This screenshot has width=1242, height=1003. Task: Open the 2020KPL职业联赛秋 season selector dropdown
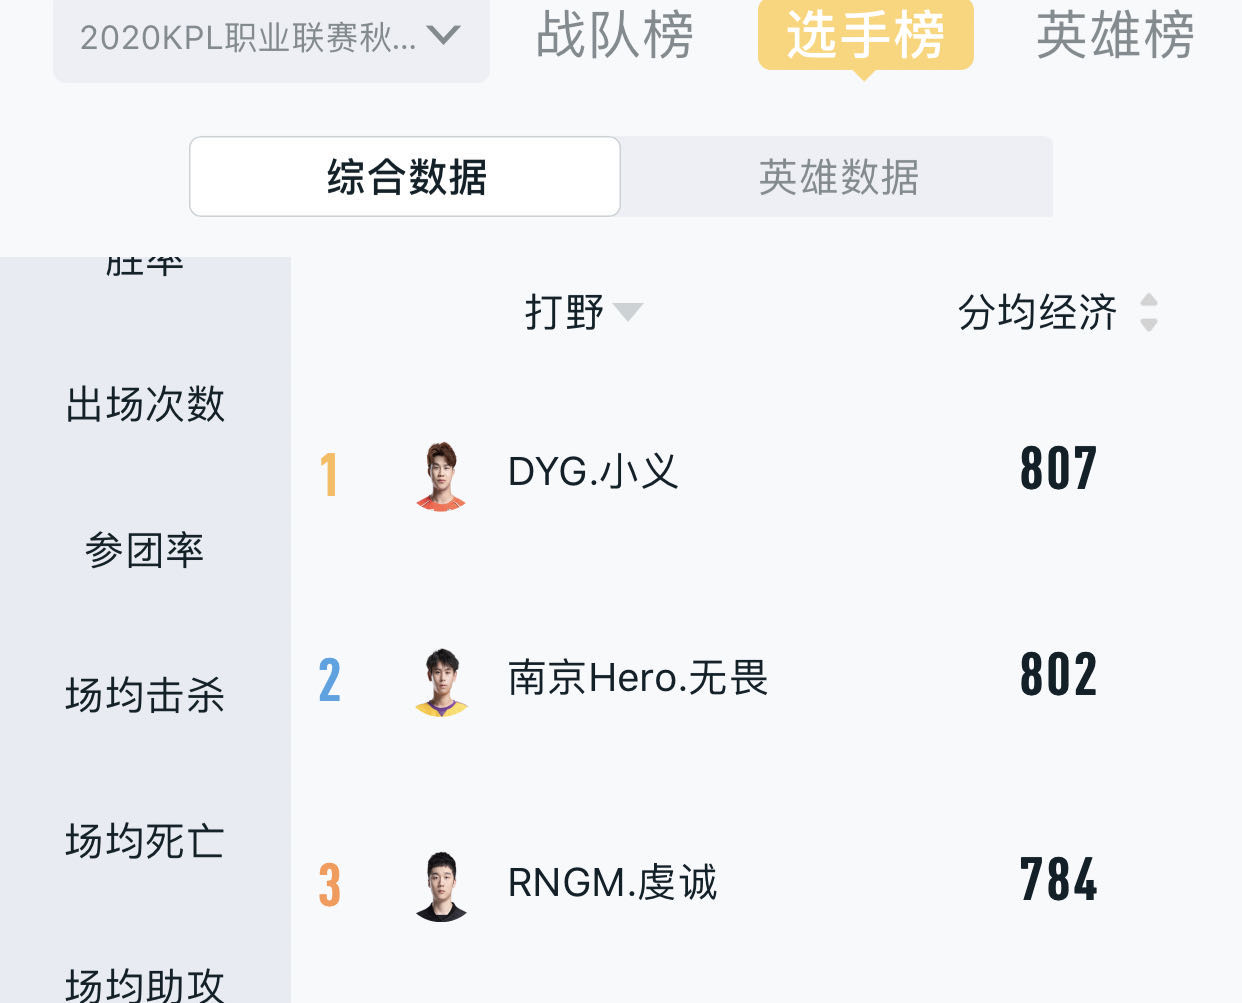pos(270,38)
